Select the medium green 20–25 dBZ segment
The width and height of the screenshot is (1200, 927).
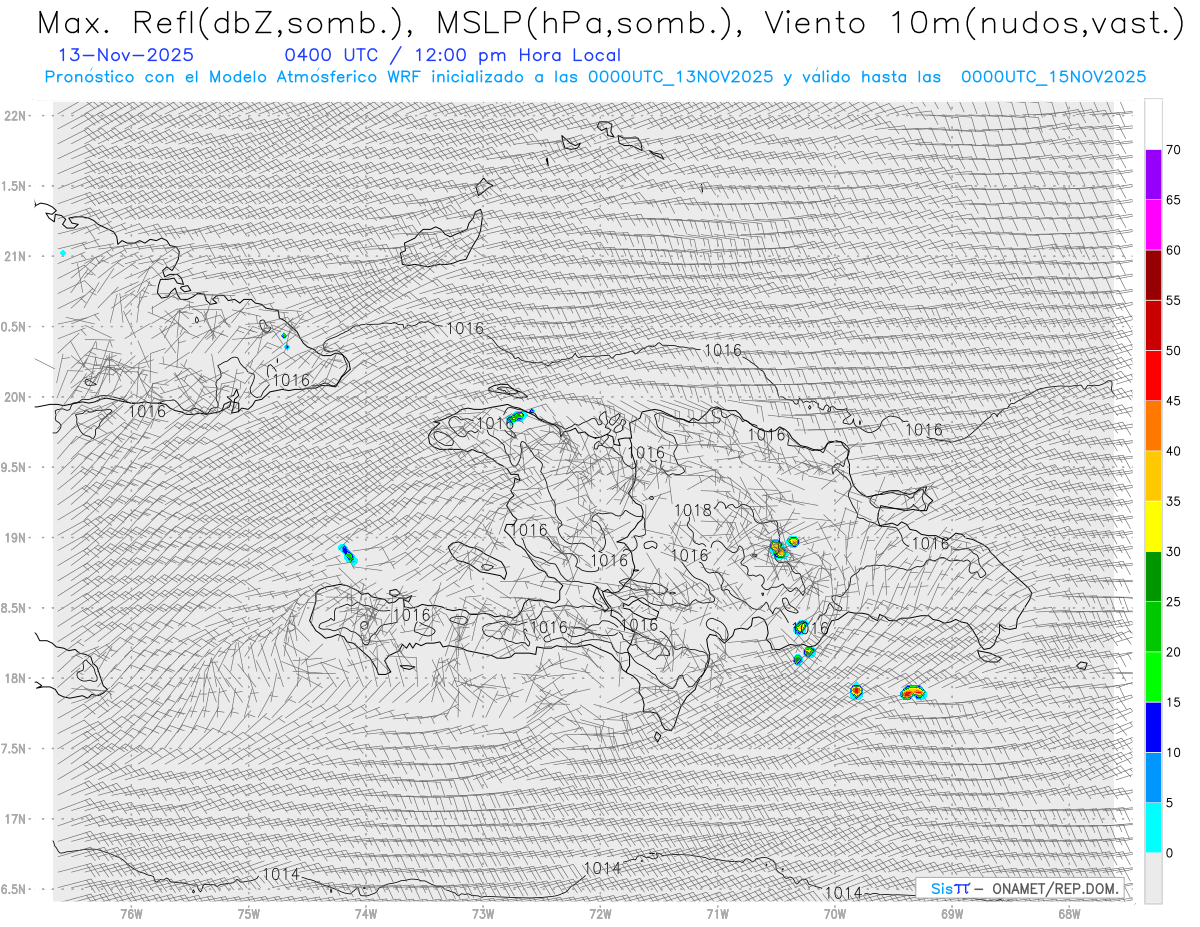(1153, 627)
